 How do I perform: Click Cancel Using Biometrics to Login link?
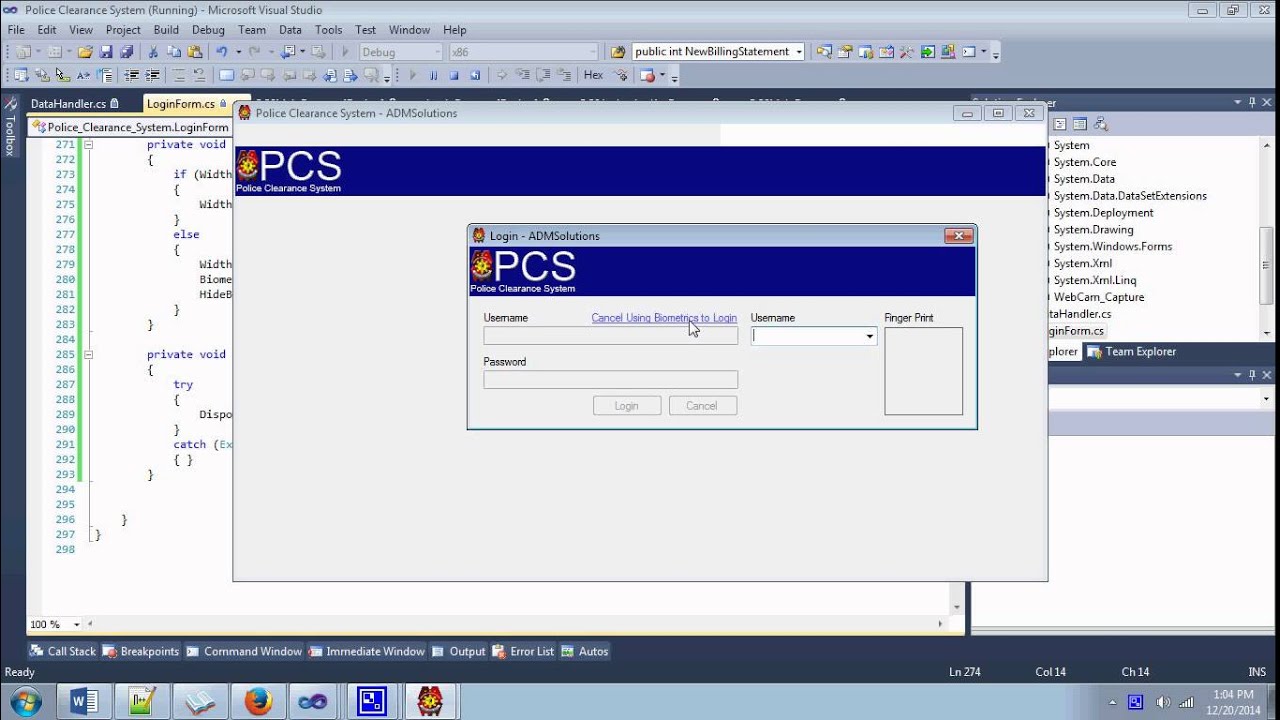point(664,318)
